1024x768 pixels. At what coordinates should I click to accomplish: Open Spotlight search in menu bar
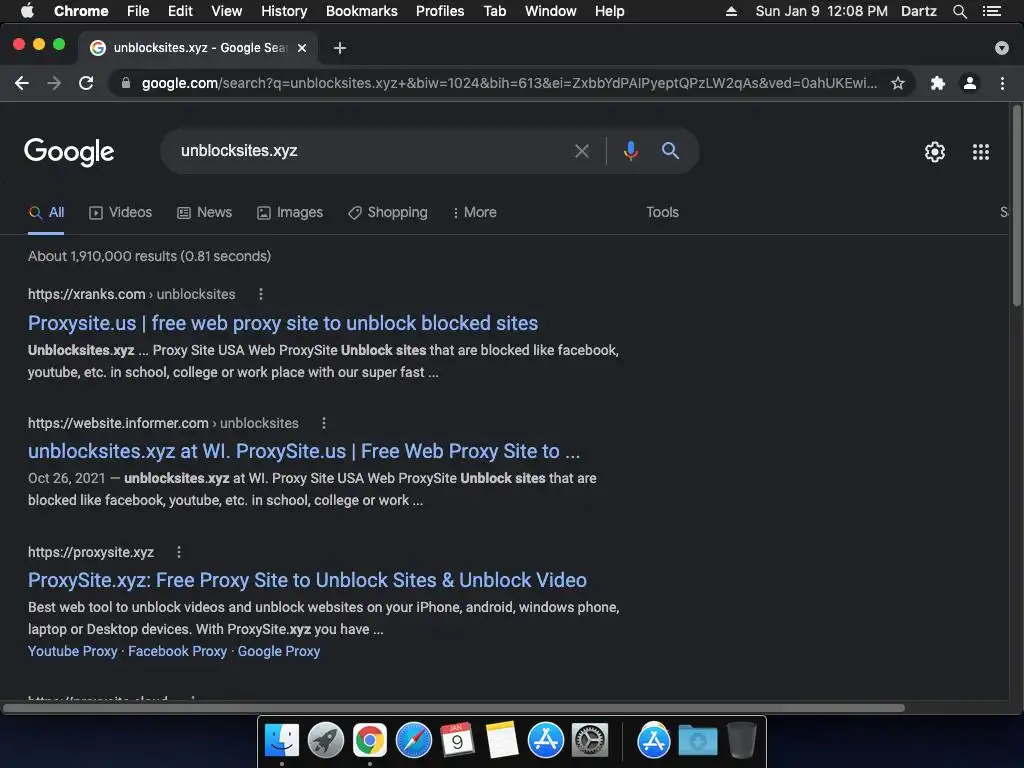coord(959,11)
